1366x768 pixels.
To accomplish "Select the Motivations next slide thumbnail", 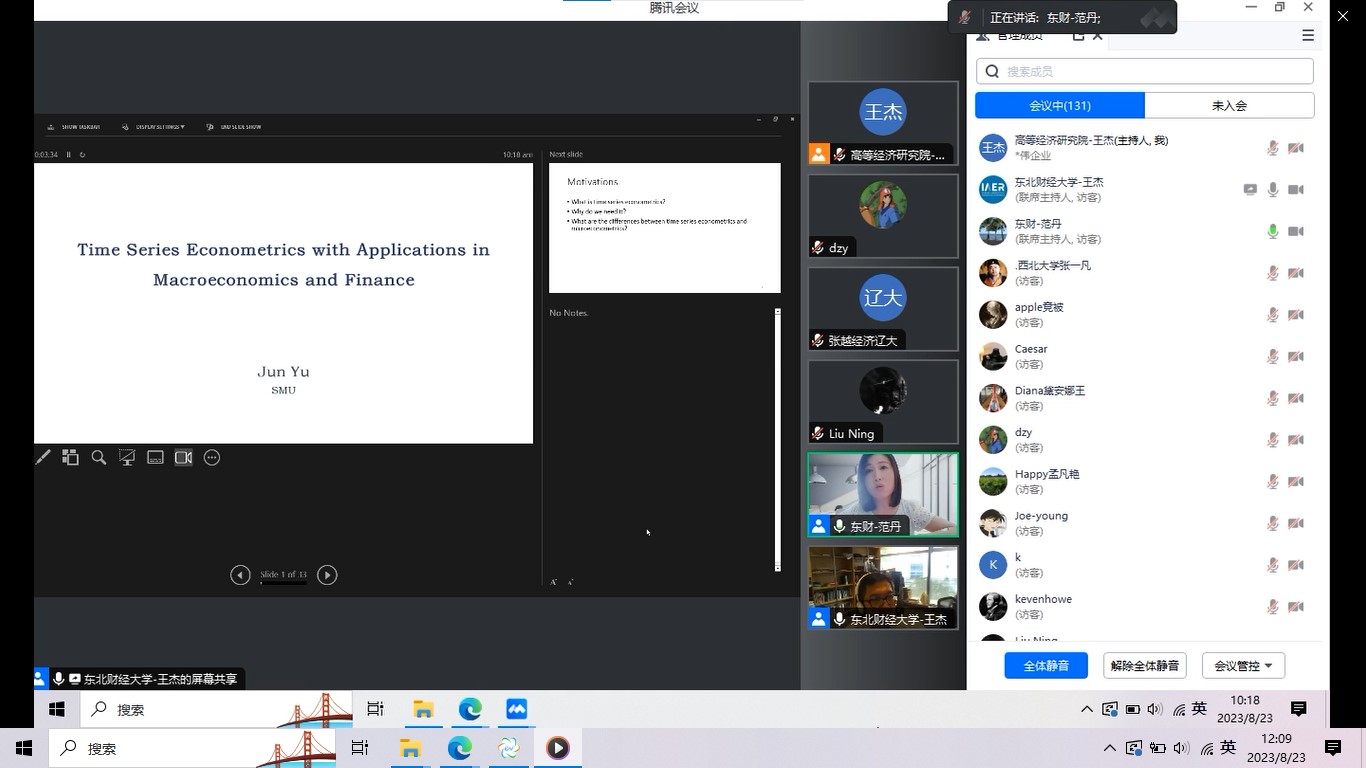I will click(x=665, y=228).
